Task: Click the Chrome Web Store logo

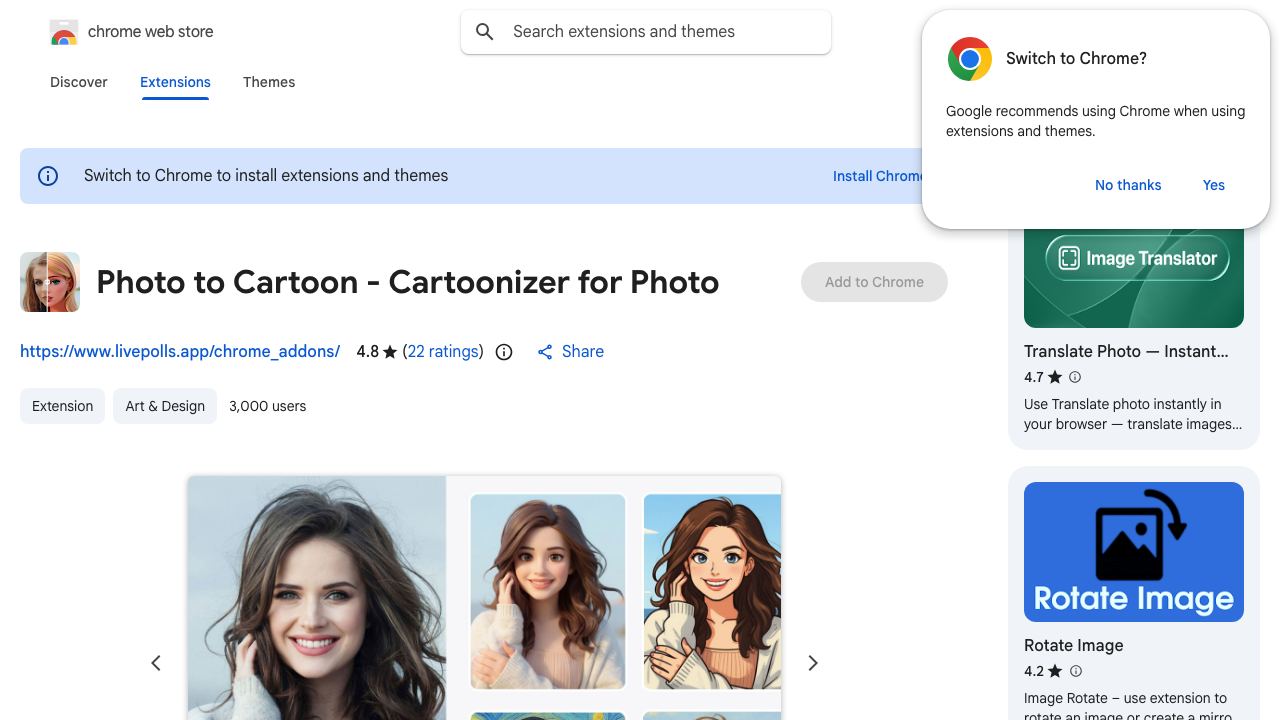Action: coord(64,32)
